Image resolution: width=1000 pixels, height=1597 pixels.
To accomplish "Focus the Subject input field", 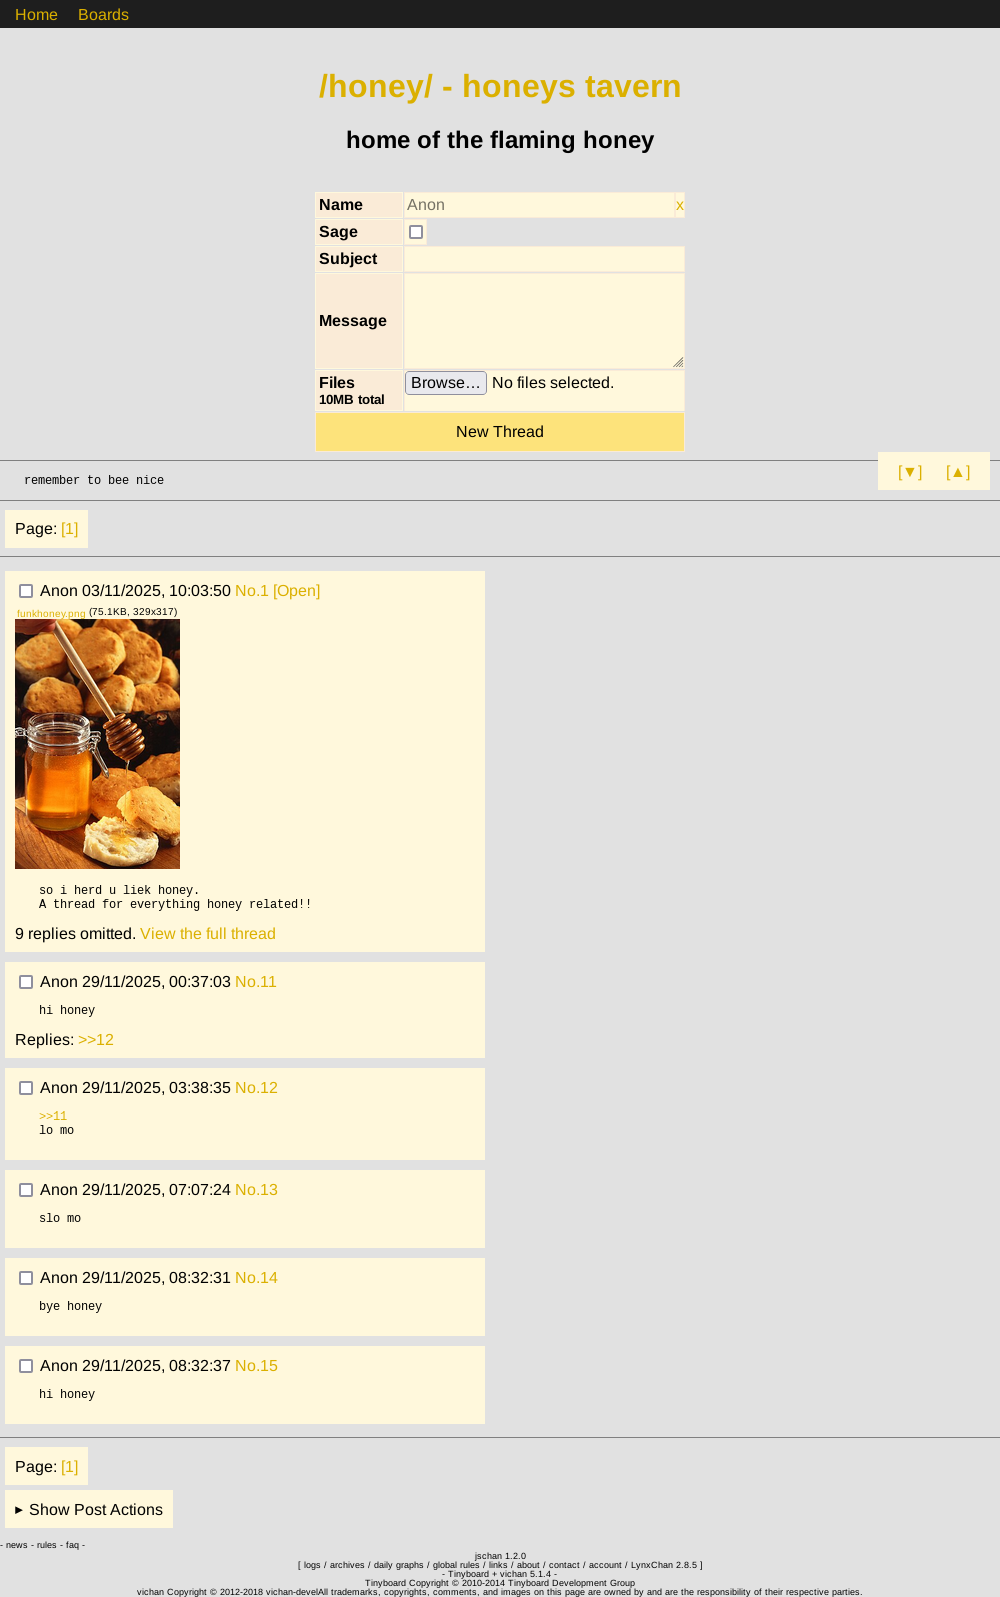I will pos(544,259).
